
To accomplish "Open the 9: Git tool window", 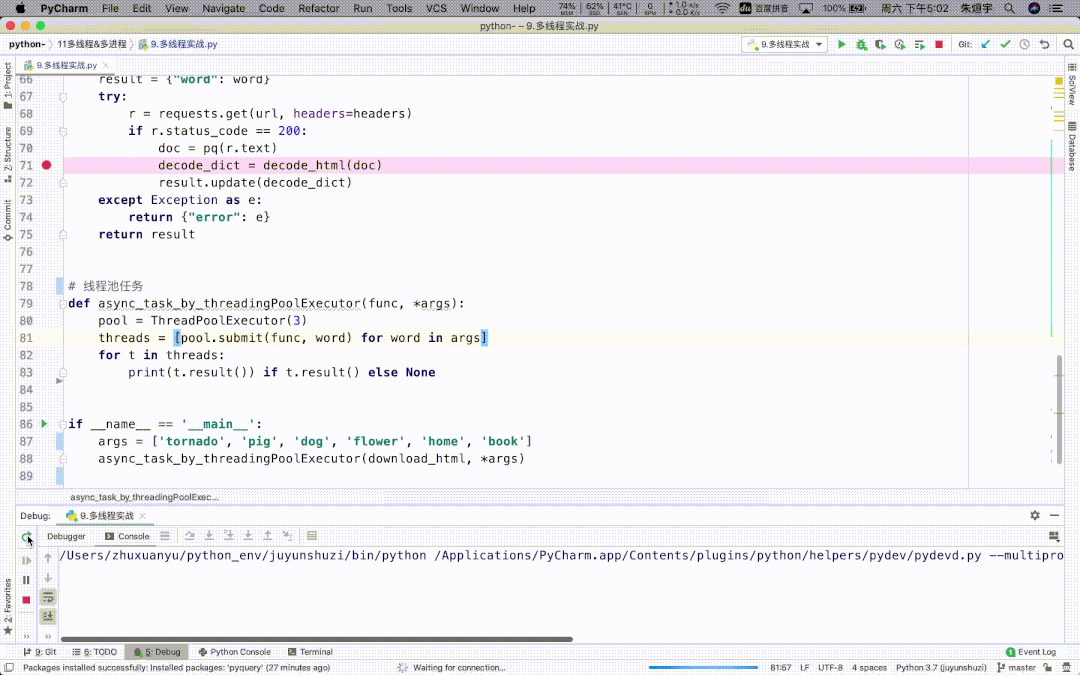I will click(x=40, y=652).
